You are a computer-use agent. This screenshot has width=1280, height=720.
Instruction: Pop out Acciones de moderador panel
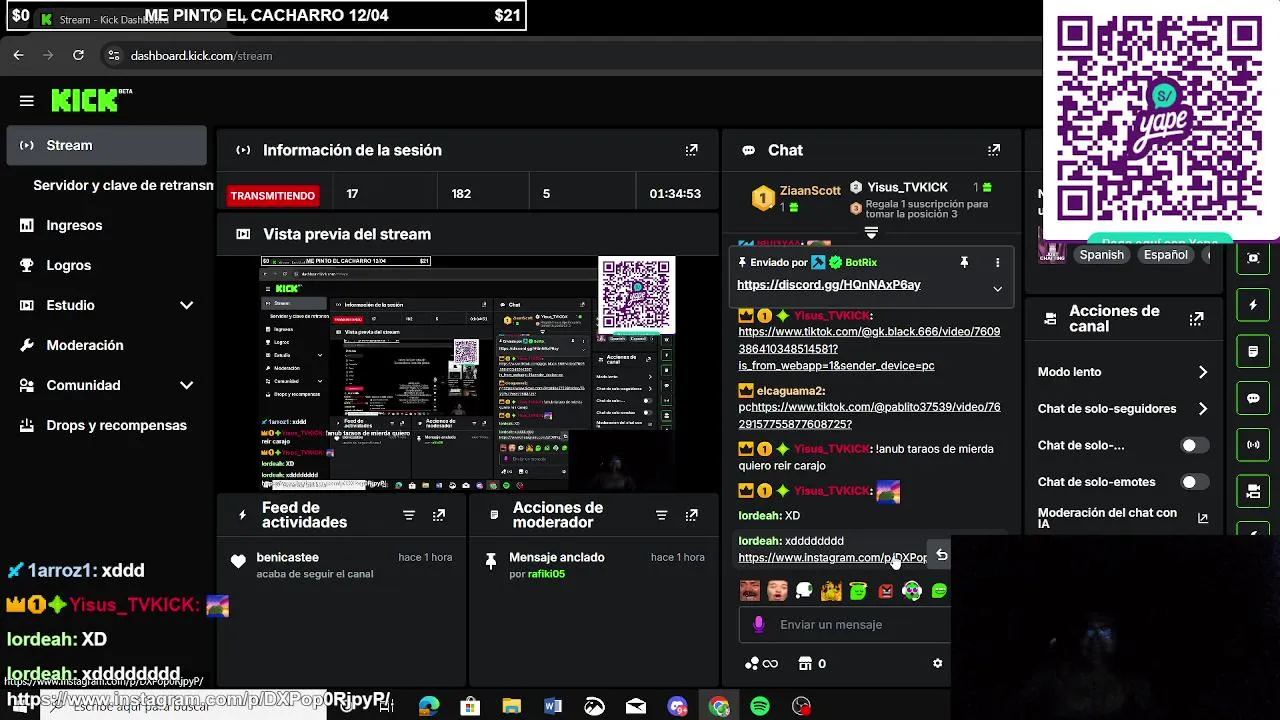[x=691, y=515]
